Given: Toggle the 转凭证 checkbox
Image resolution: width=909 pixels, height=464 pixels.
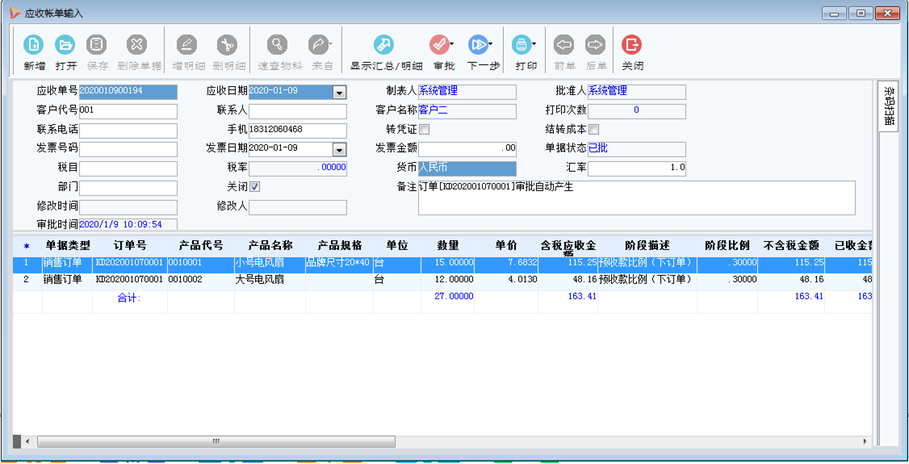Looking at the screenshot, I should (x=424, y=129).
